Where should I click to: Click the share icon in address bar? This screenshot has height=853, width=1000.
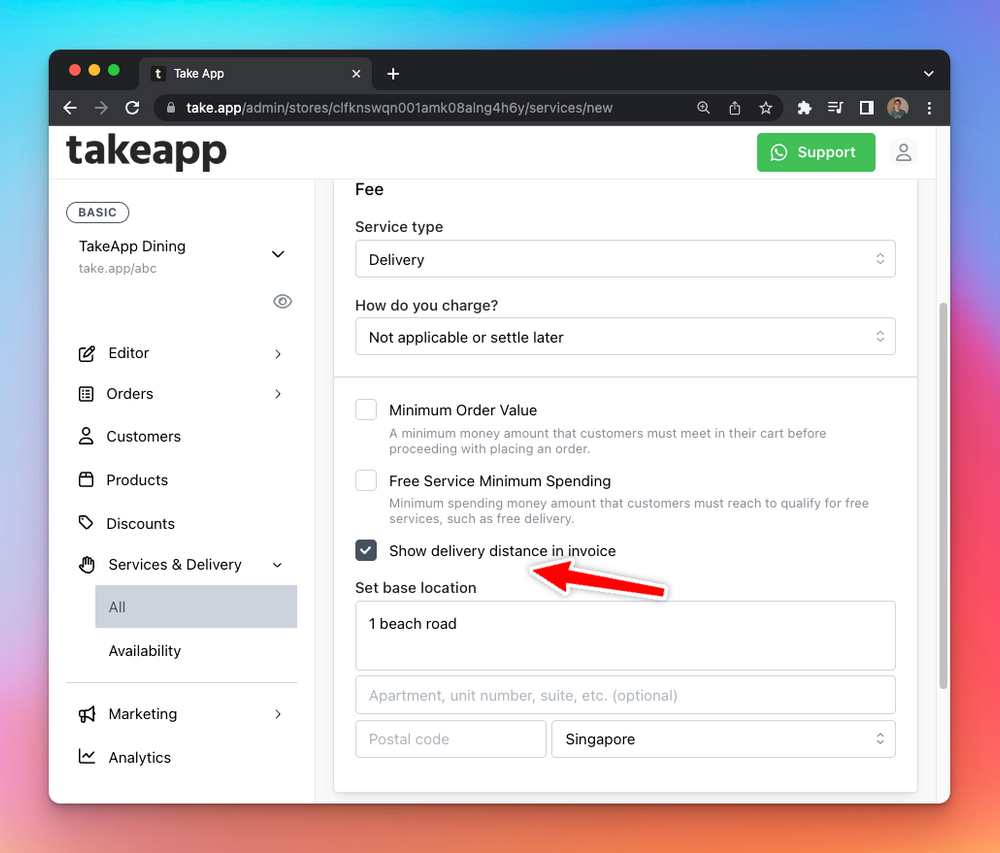[x=735, y=108]
